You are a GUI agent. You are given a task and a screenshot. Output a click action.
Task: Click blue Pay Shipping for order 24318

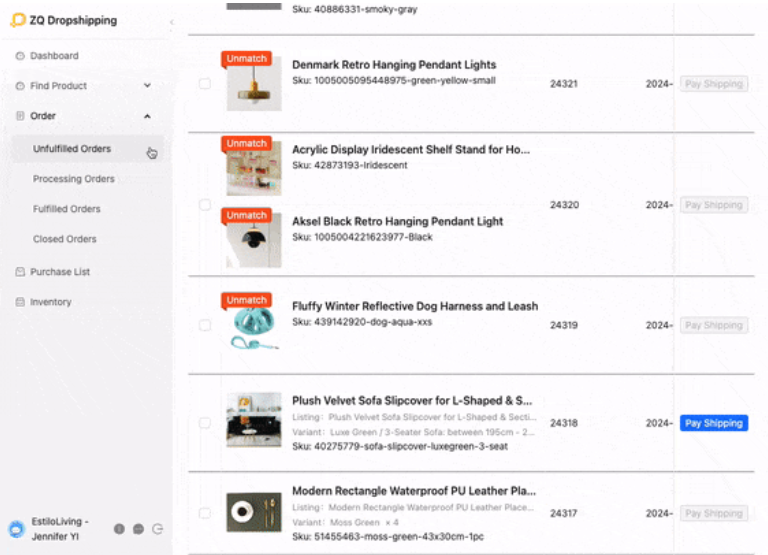(714, 423)
